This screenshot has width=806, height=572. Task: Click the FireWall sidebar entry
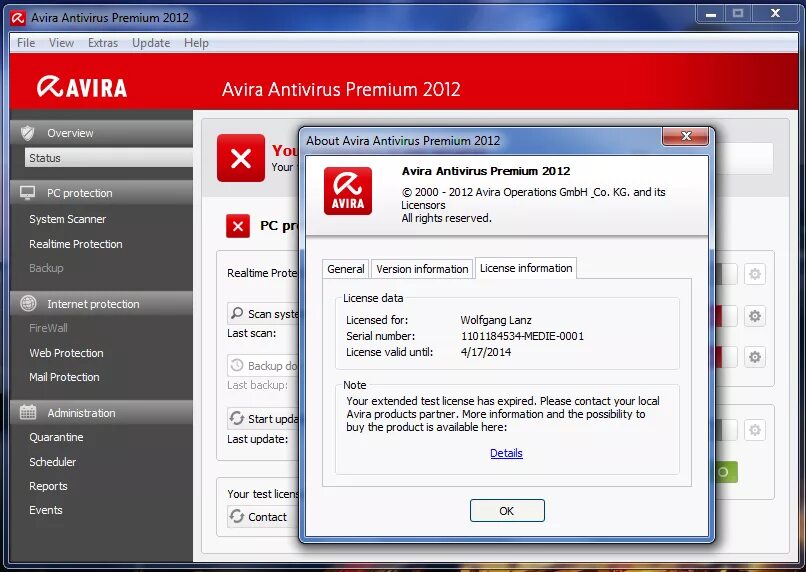tap(48, 328)
